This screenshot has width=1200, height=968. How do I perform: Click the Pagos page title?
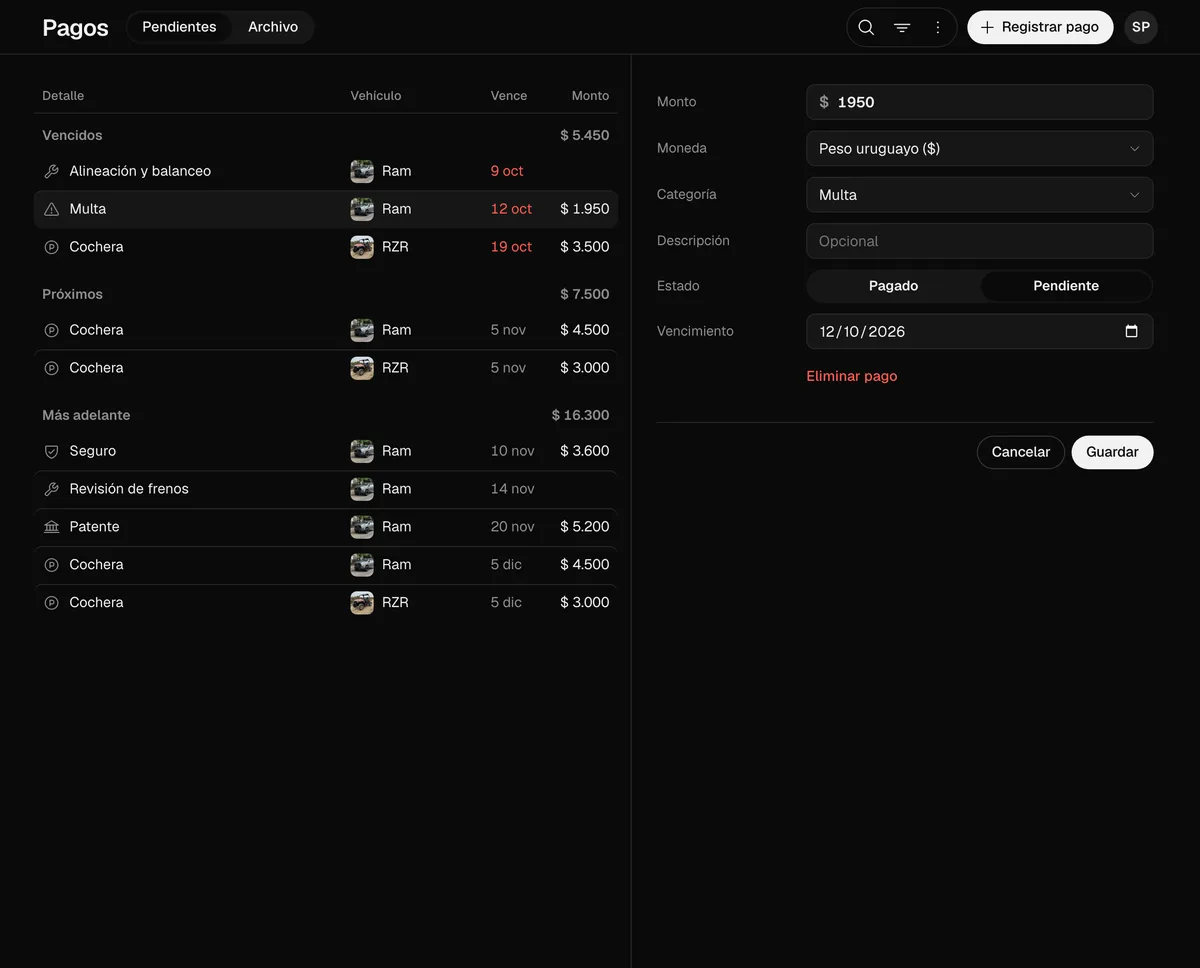(x=75, y=28)
